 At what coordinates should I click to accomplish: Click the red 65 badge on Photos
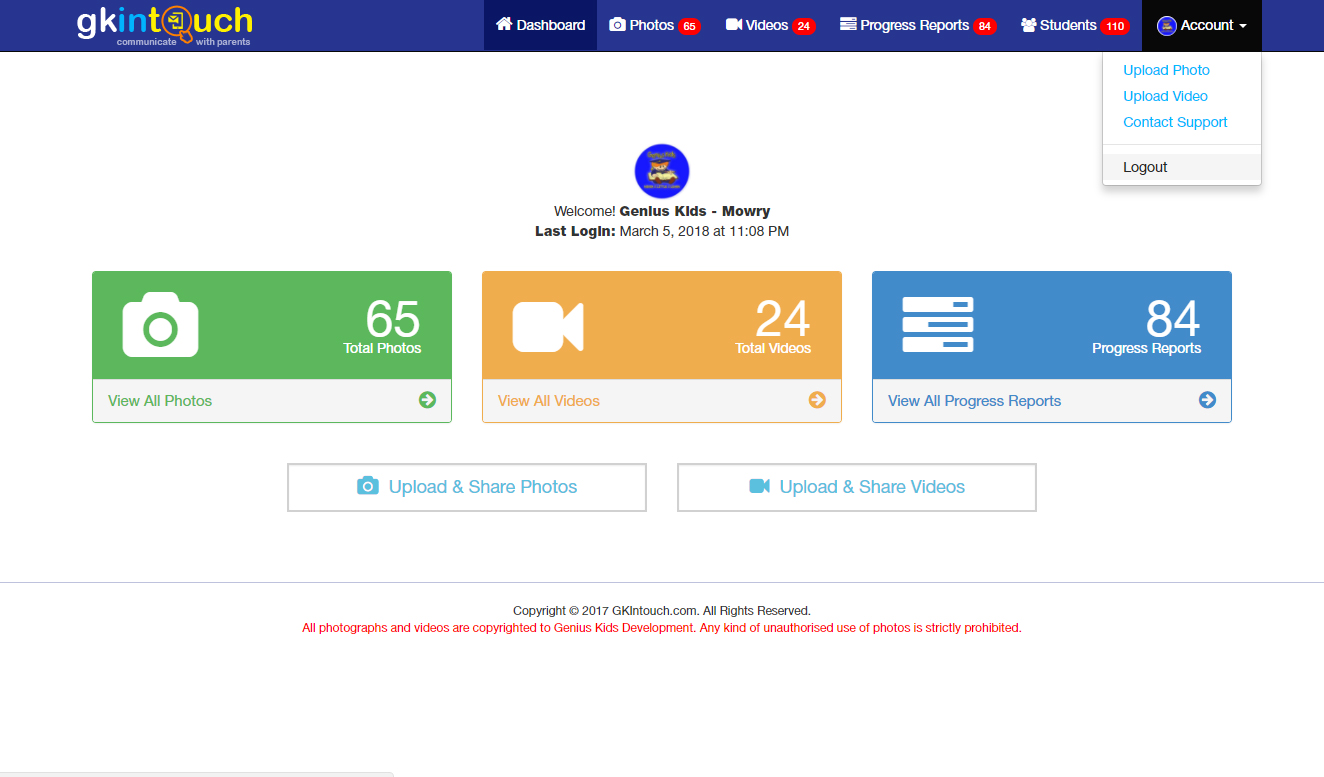click(689, 26)
